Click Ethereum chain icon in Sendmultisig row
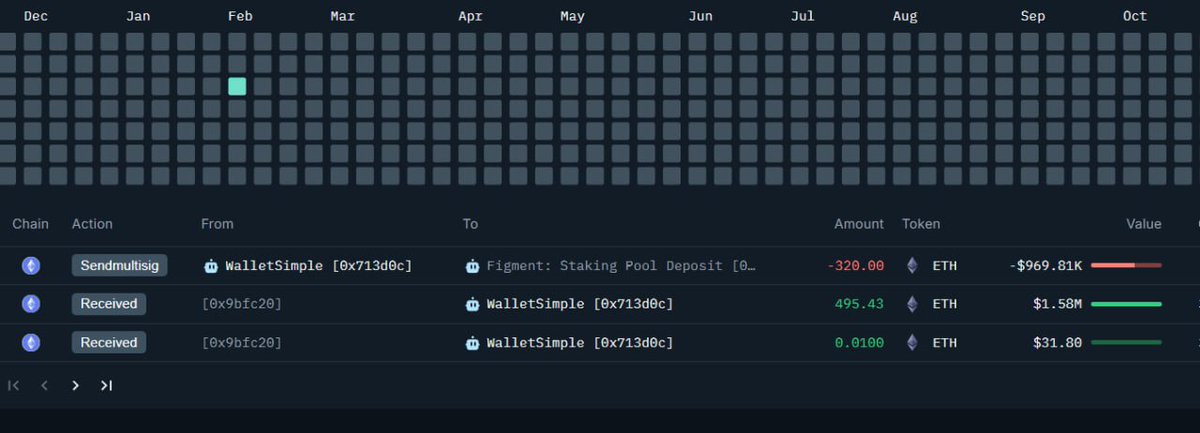Image resolution: width=1200 pixels, height=433 pixels. pyautogui.click(x=31, y=265)
